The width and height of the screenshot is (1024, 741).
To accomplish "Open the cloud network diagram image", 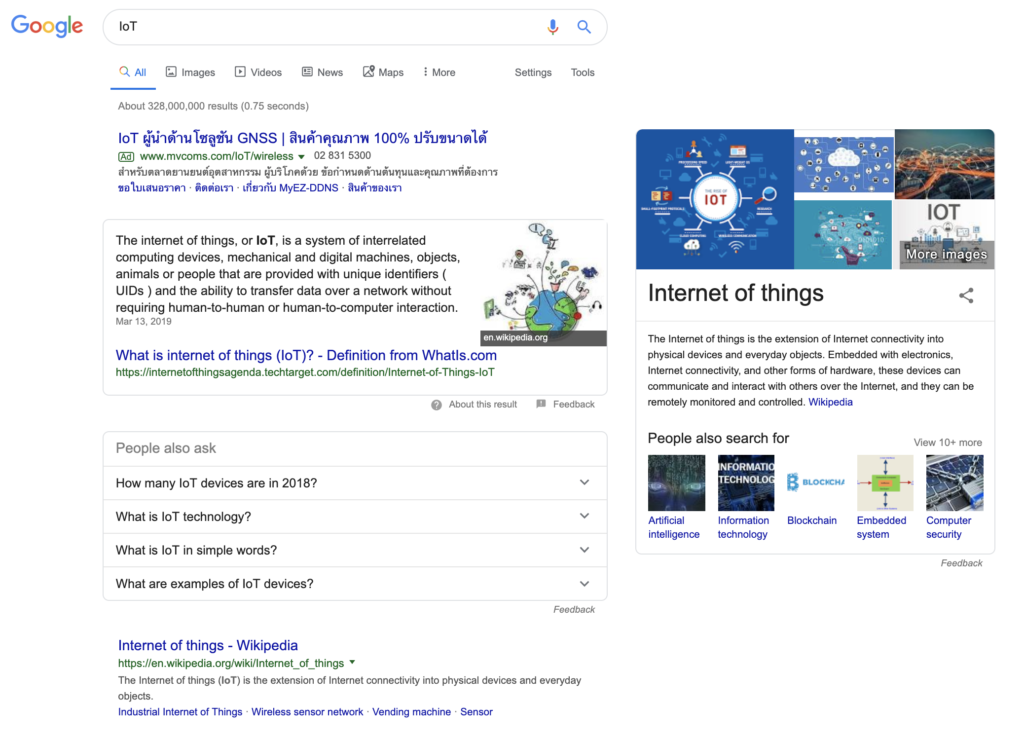I will tap(844, 164).
